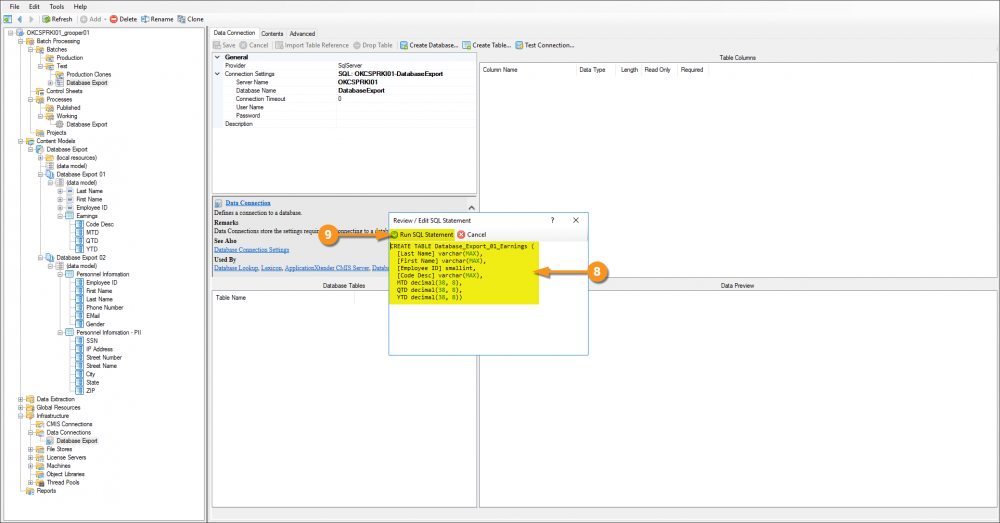Click the Refresh toolbar button

[x=57, y=19]
